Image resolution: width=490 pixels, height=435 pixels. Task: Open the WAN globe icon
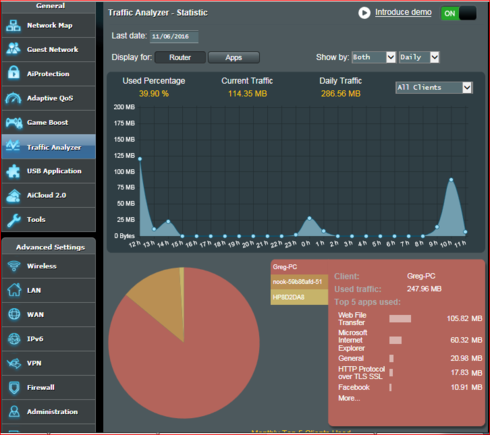[14, 314]
